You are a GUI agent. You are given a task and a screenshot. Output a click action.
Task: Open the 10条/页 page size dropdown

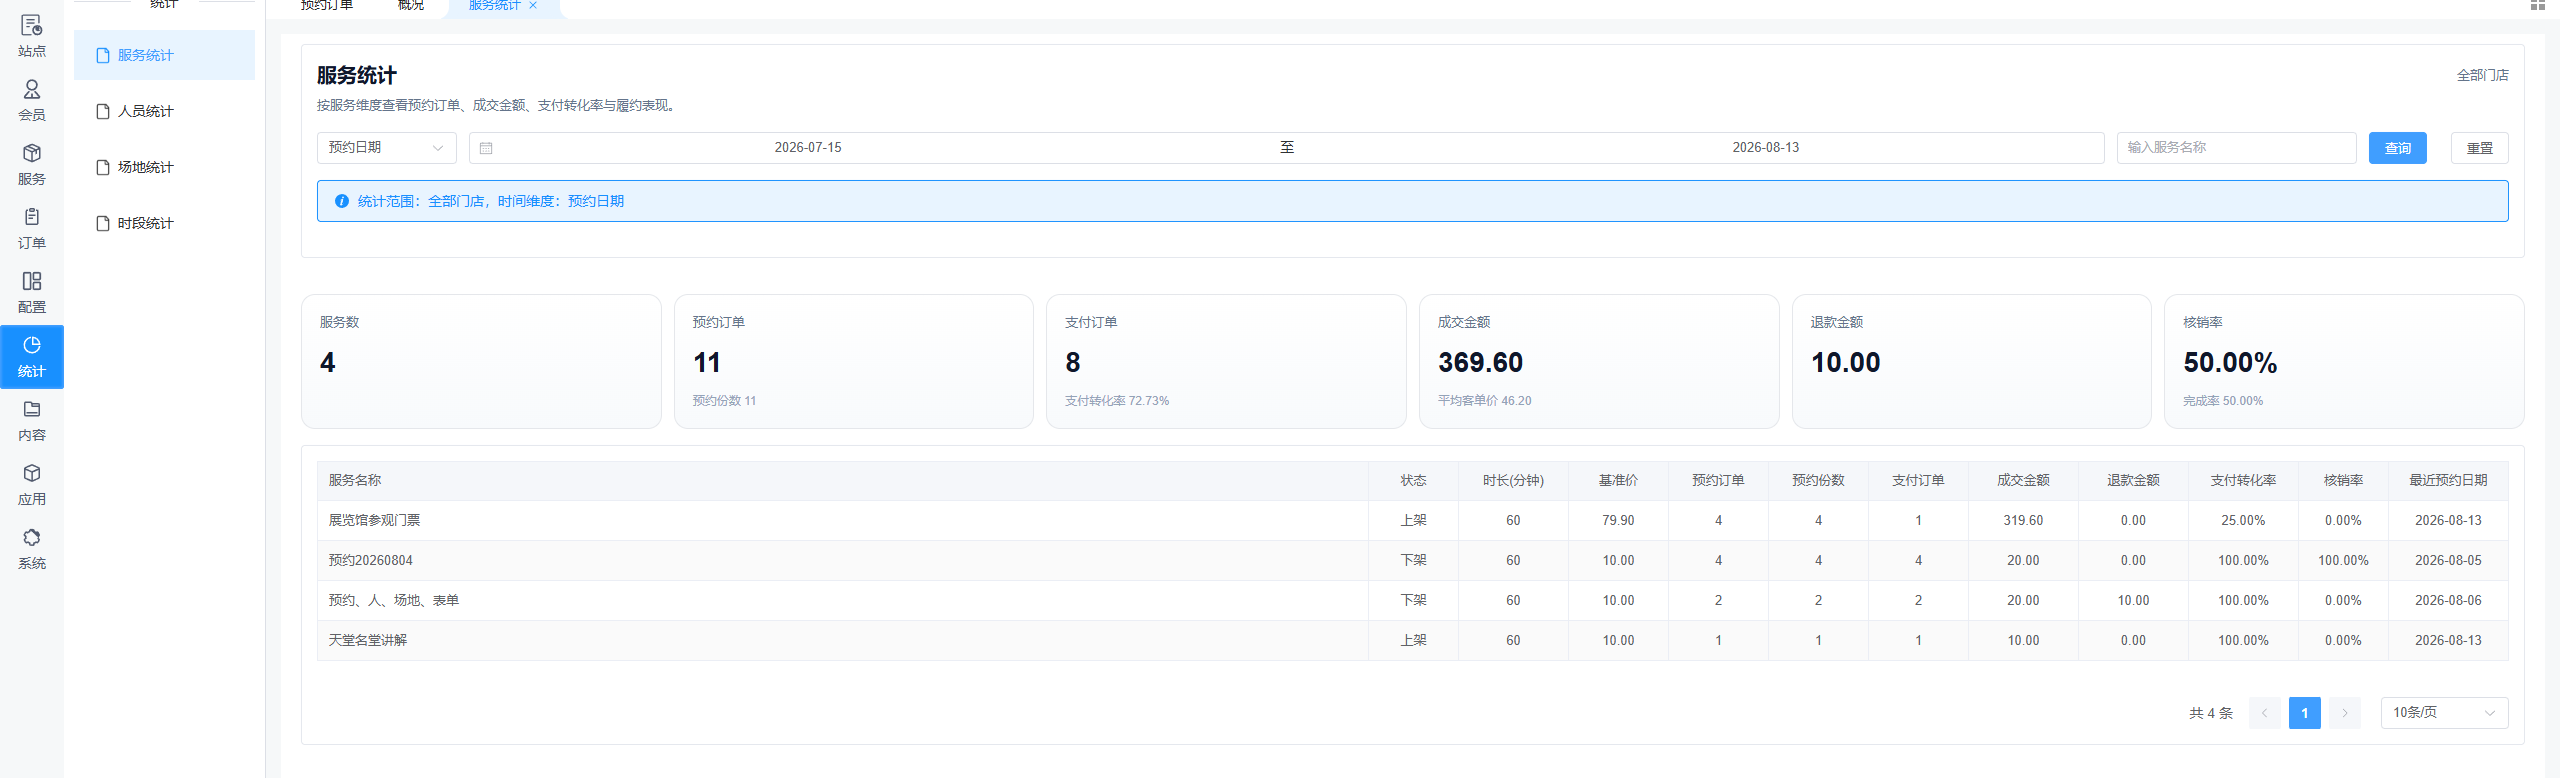2444,713
